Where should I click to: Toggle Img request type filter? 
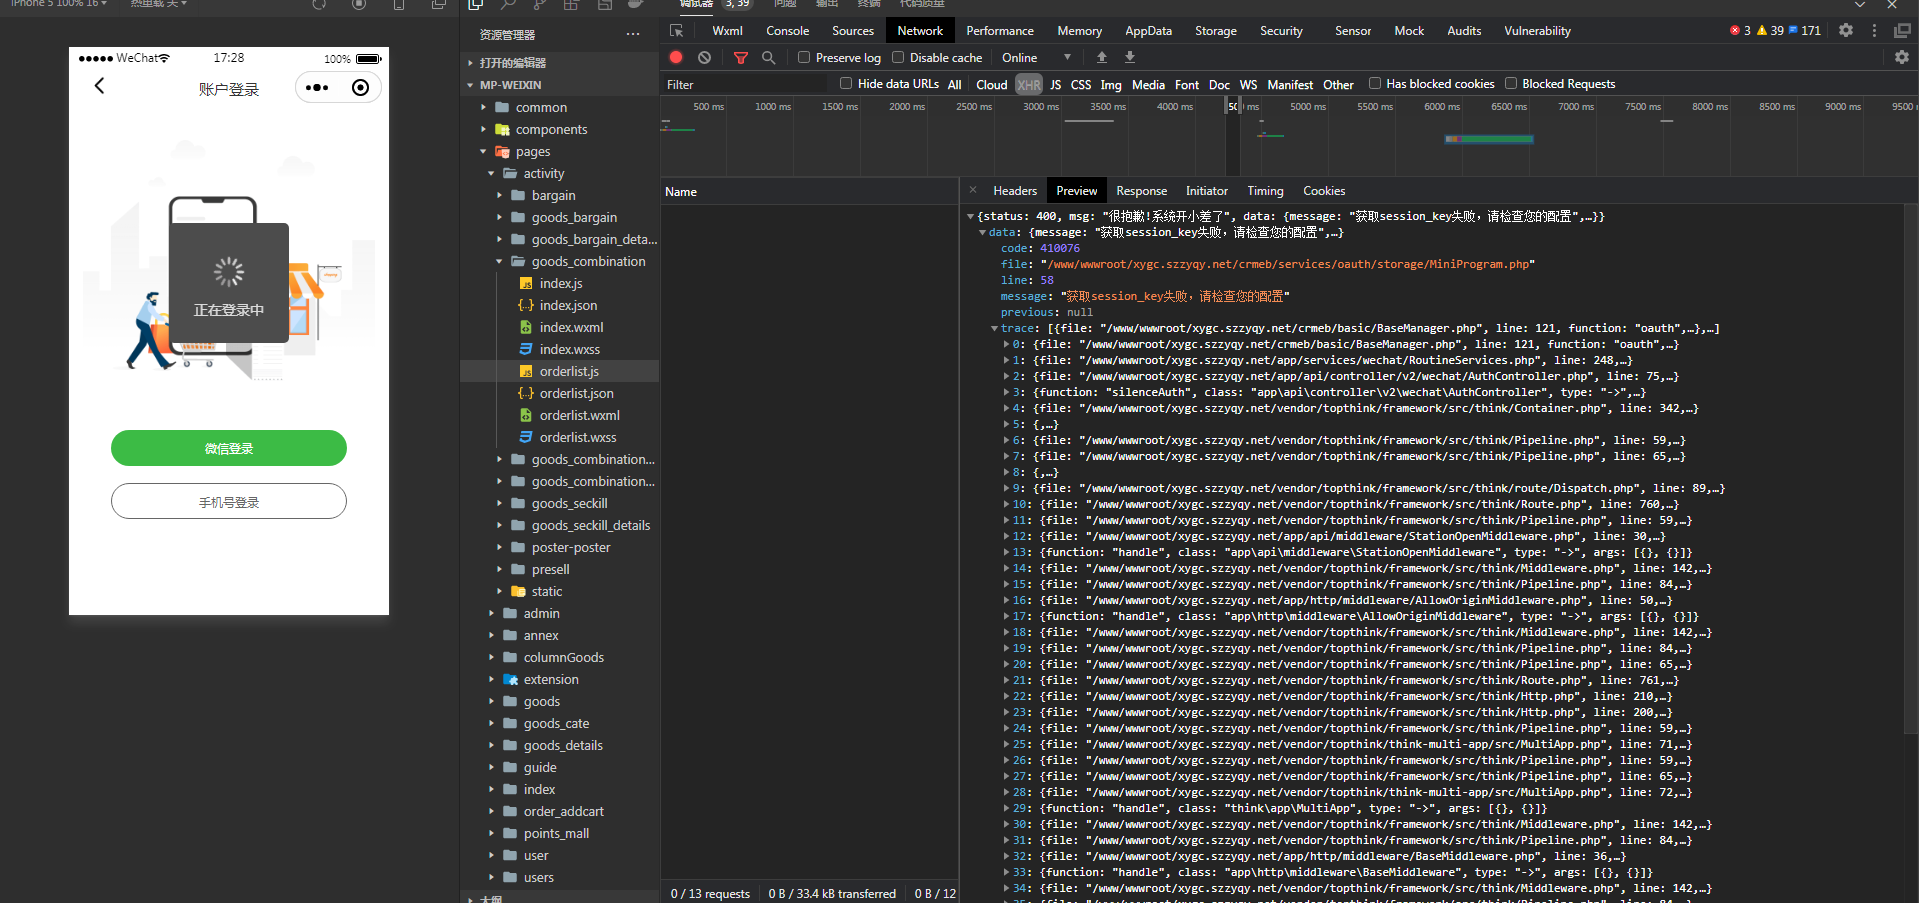click(1111, 85)
